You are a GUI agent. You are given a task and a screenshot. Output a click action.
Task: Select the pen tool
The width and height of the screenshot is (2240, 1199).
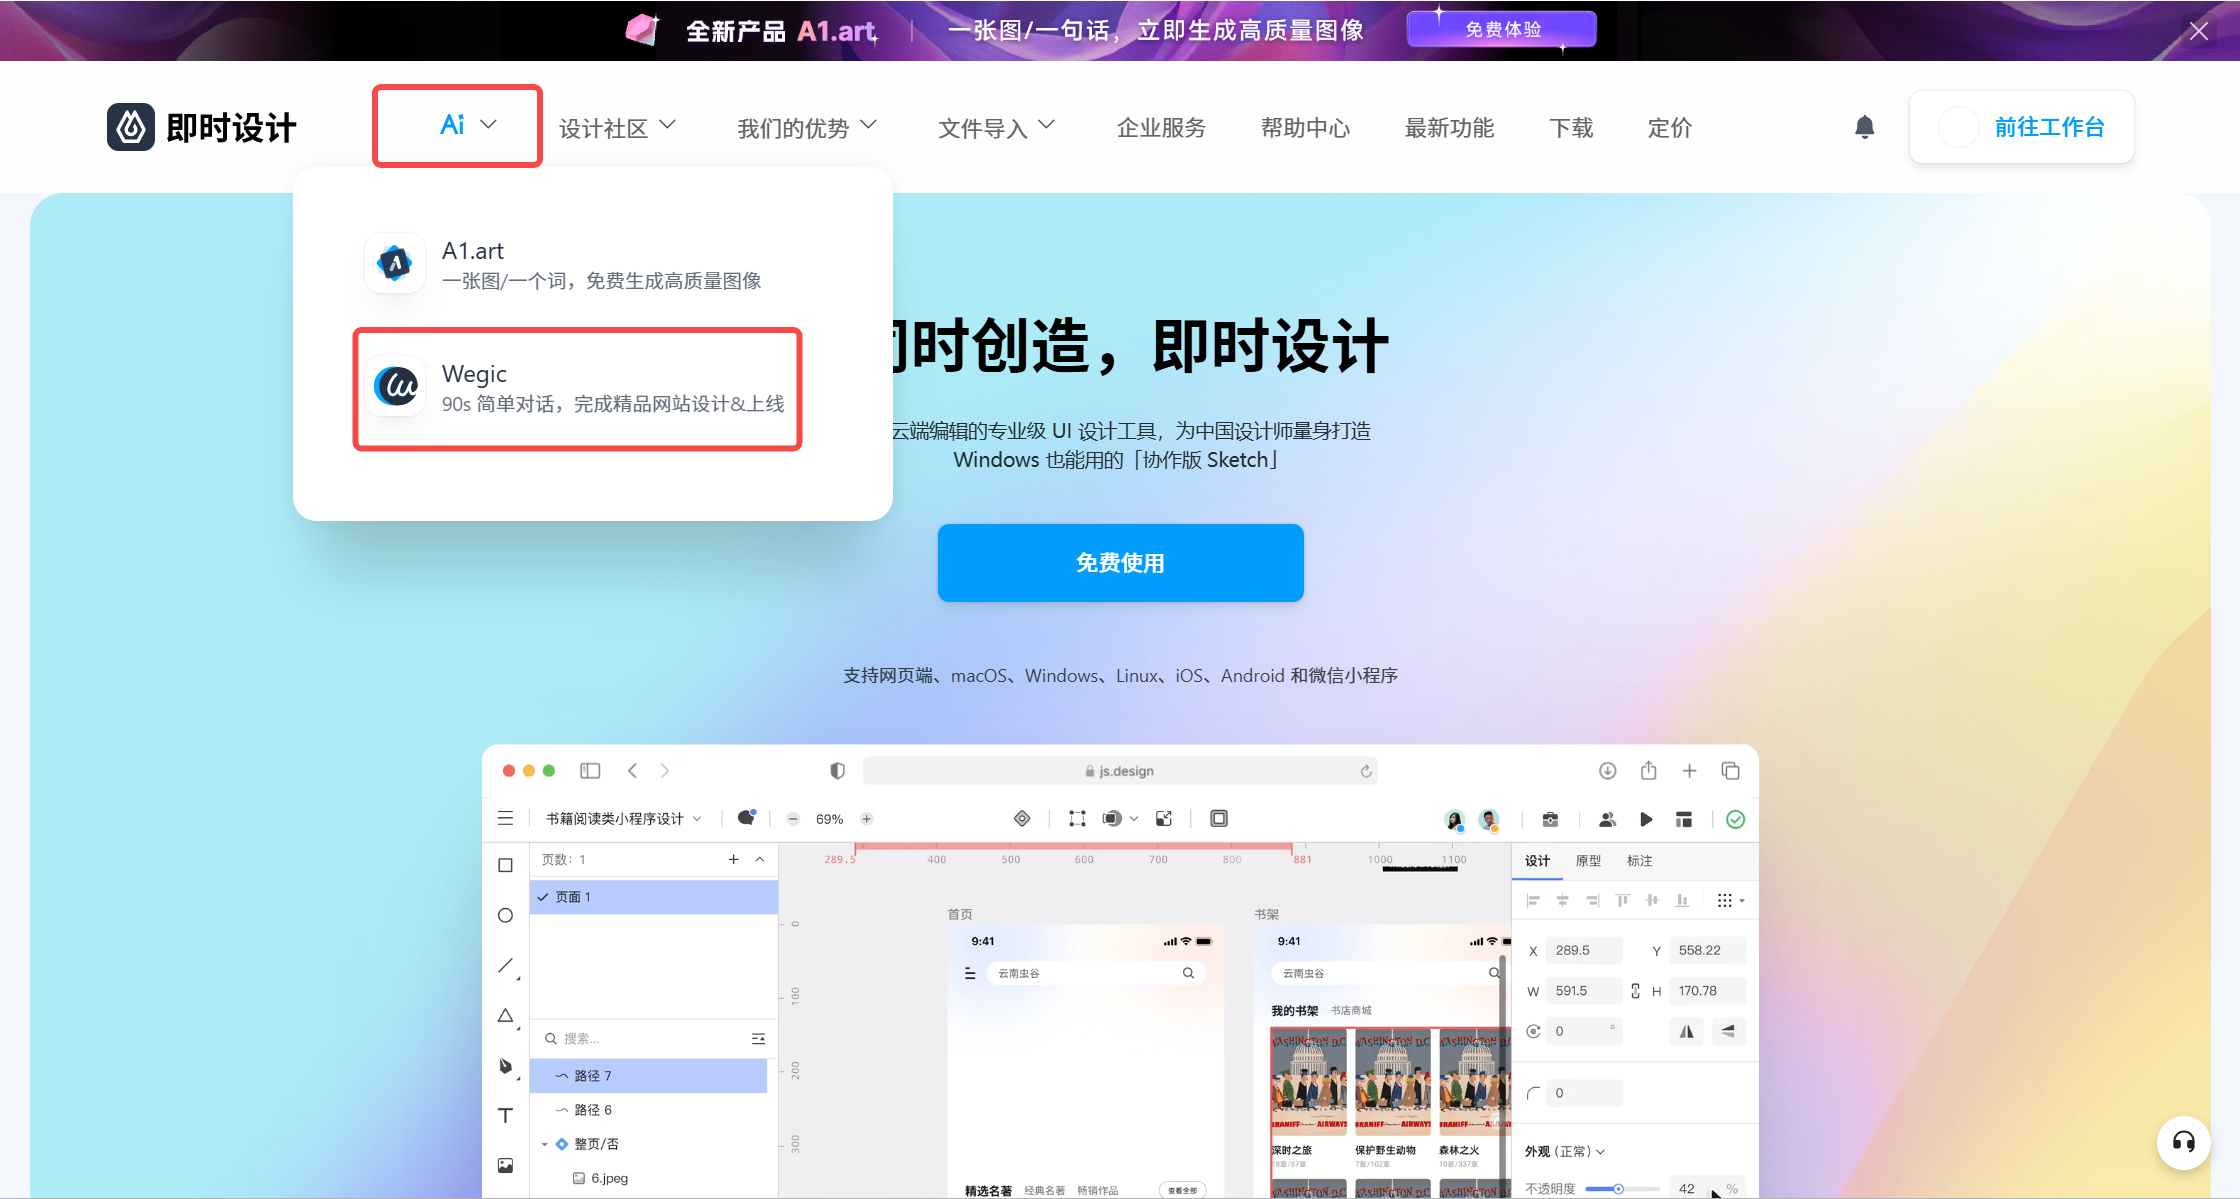[506, 1066]
